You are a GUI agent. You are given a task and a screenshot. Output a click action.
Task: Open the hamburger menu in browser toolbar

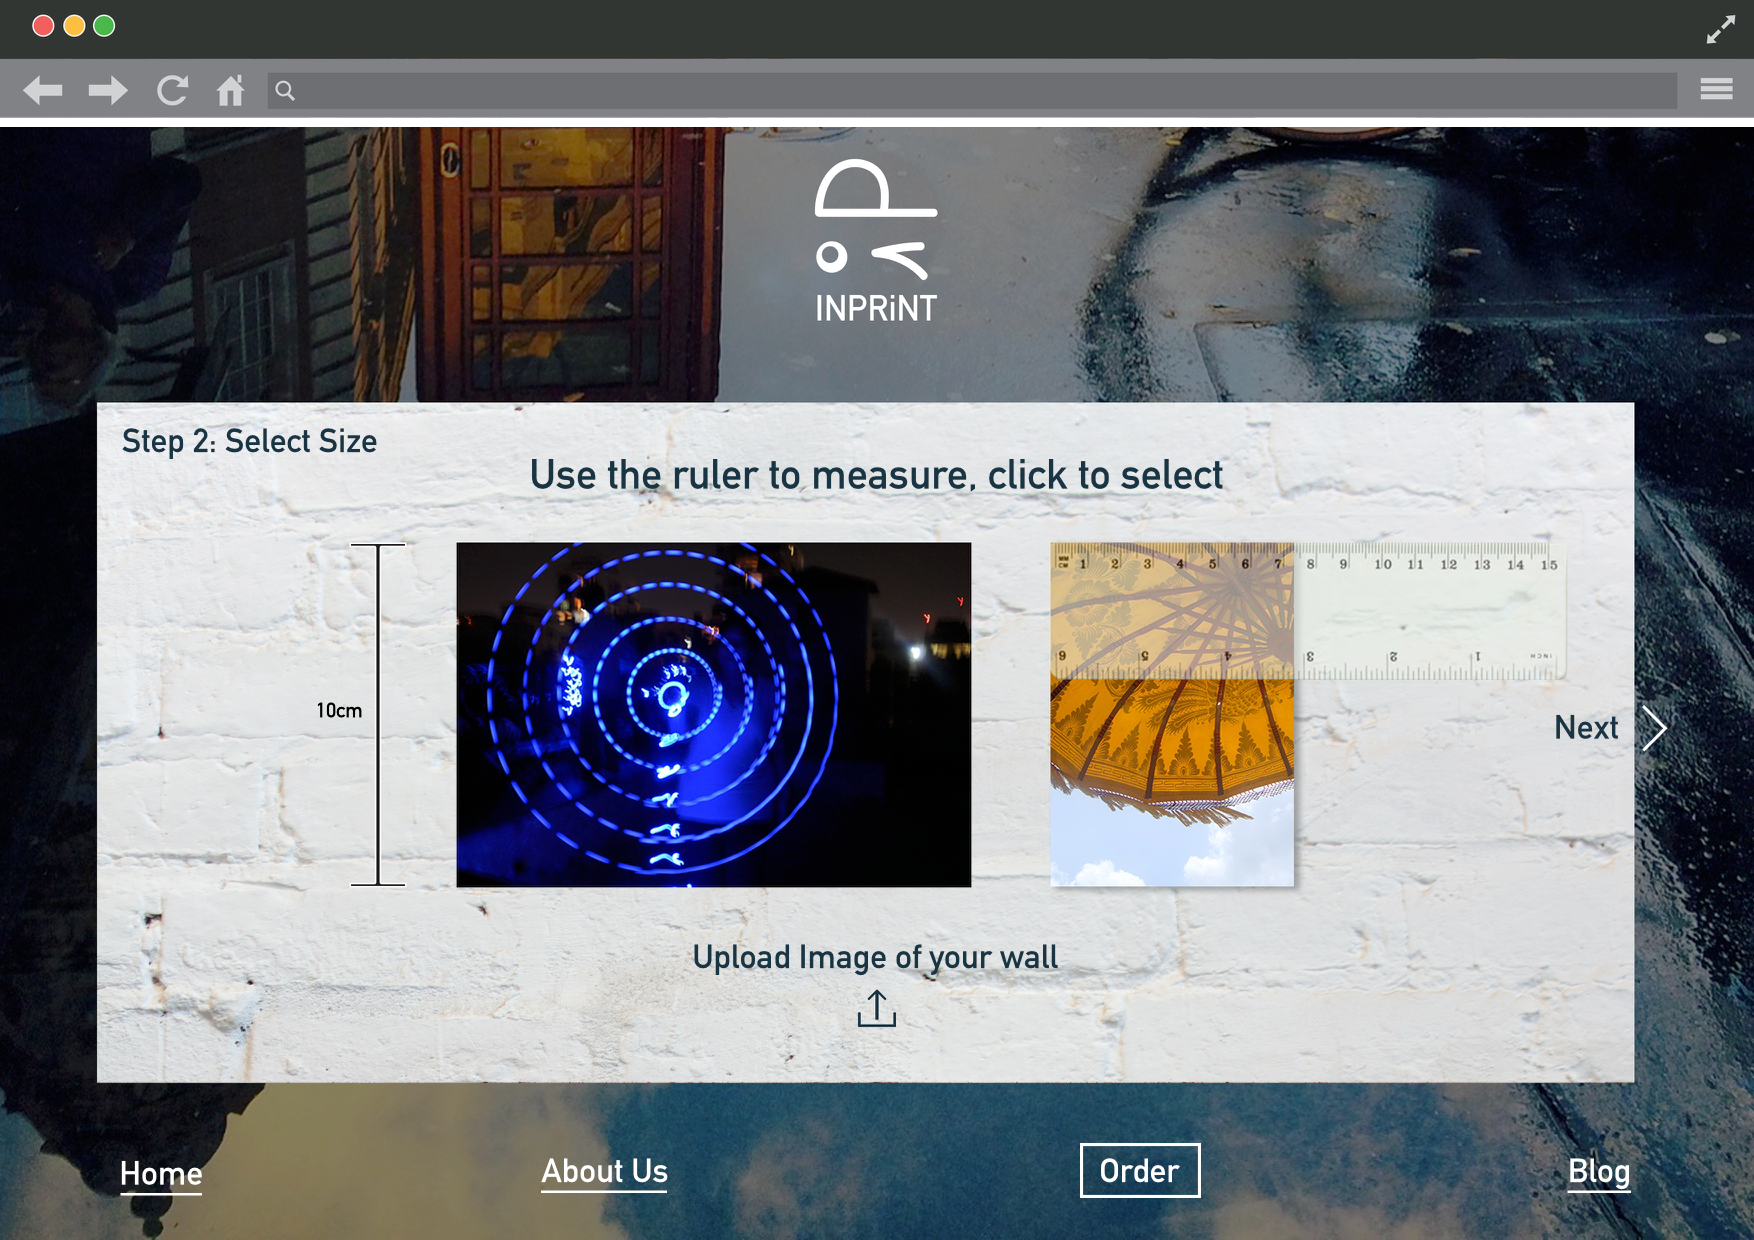pos(1716,90)
